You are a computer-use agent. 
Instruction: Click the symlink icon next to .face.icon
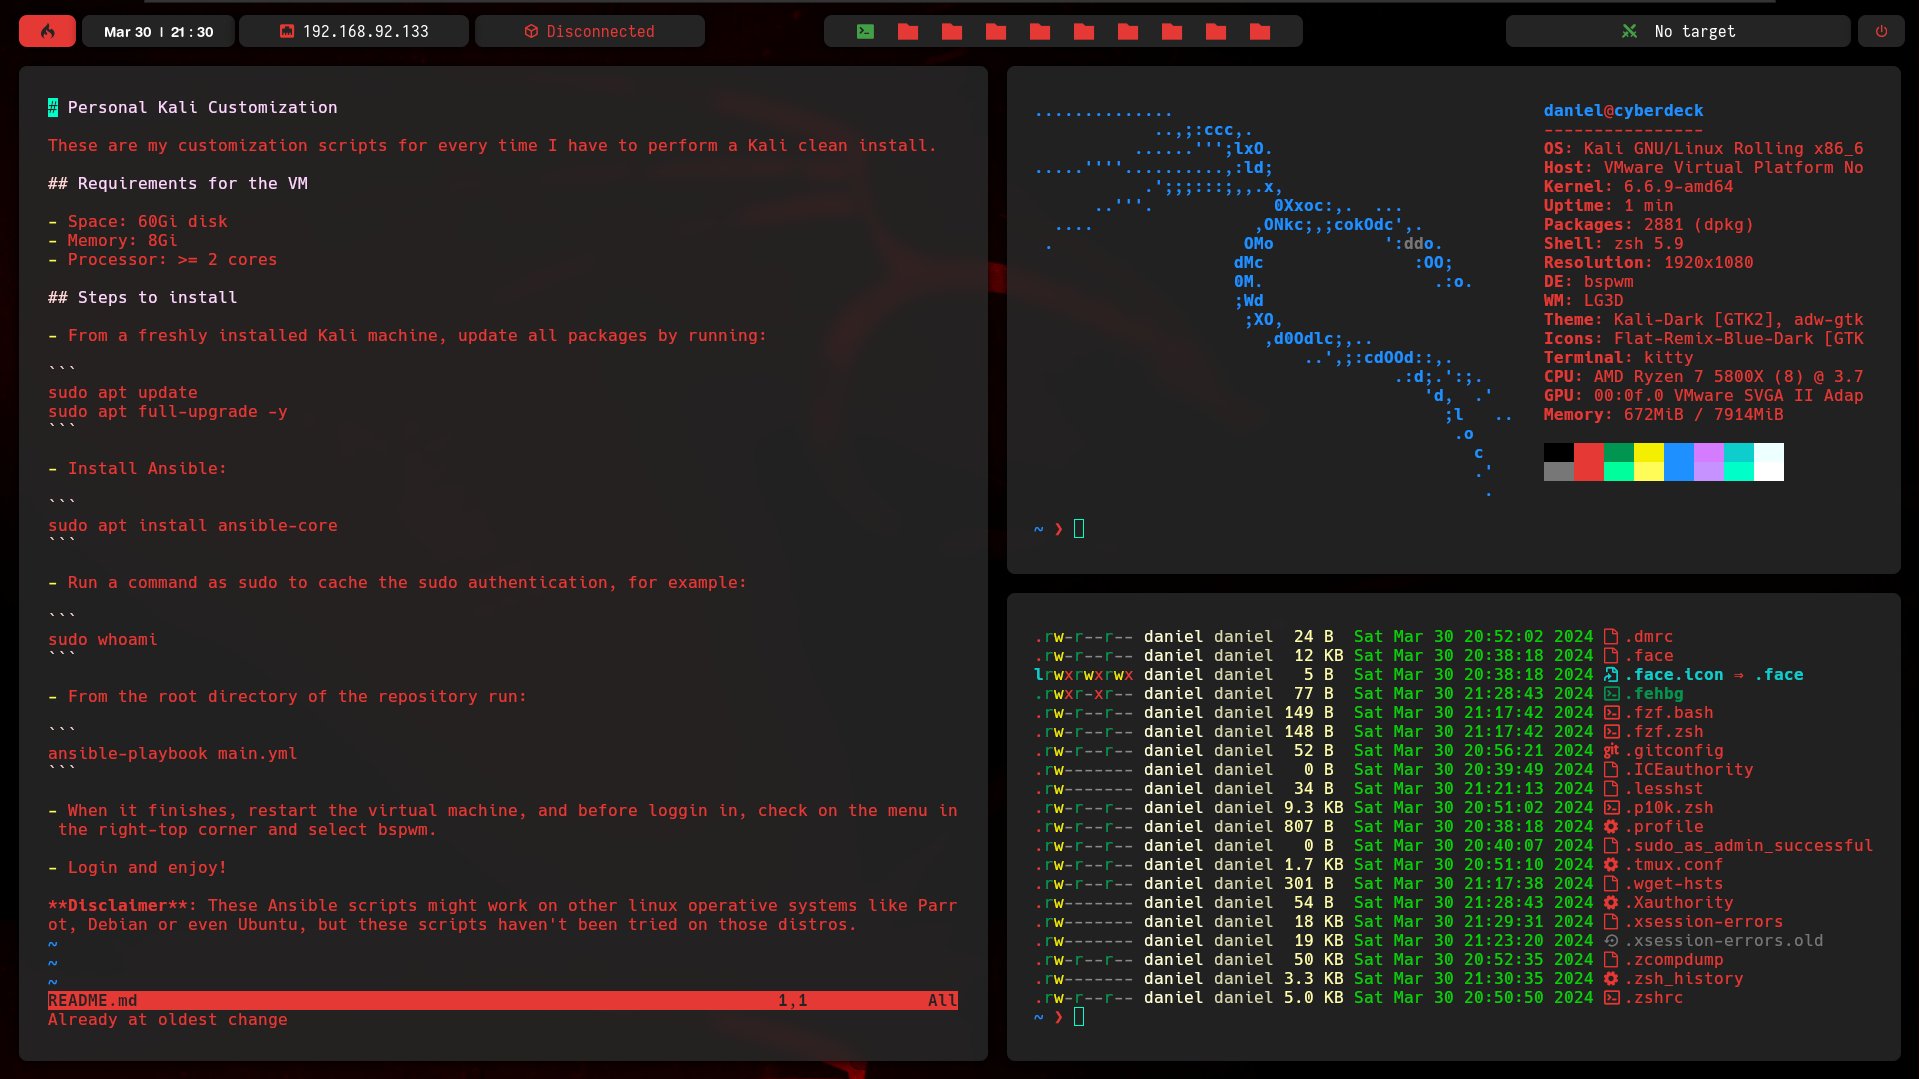click(1611, 674)
